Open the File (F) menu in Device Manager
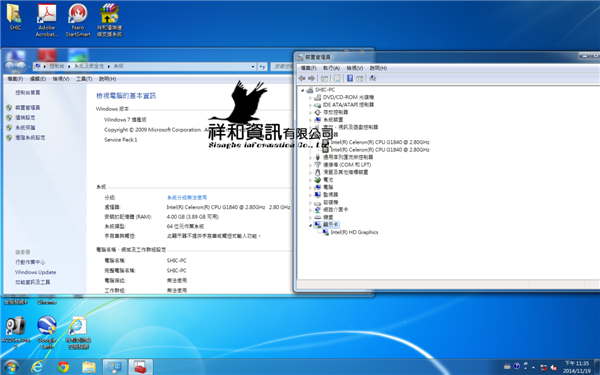The width and height of the screenshot is (600, 375). [308, 68]
